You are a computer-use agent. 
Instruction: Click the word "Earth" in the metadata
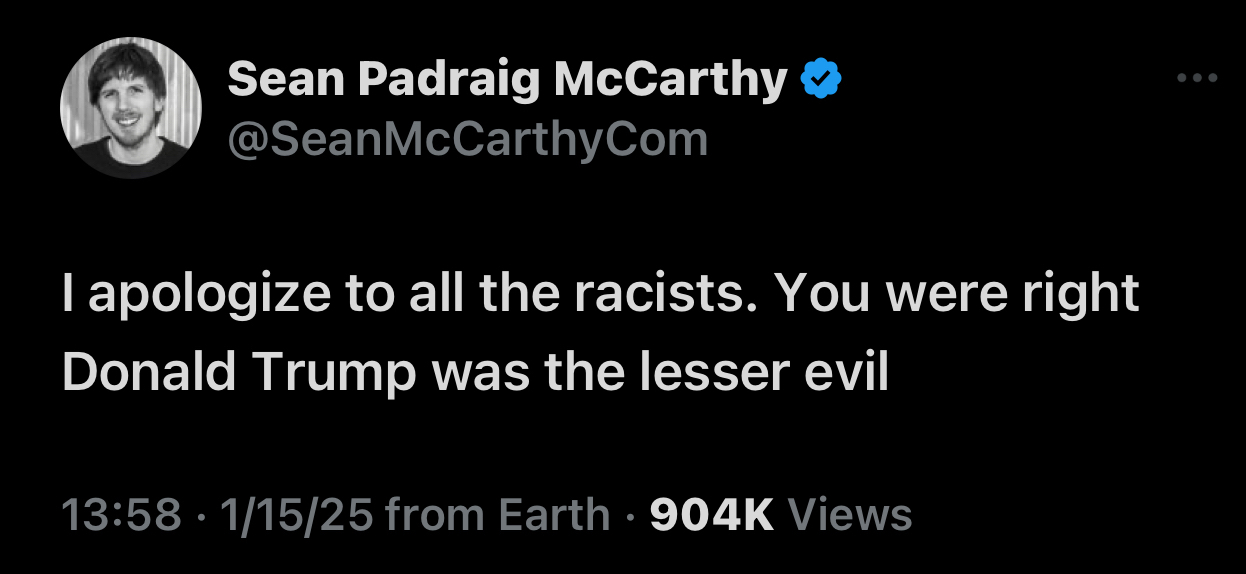(553, 515)
